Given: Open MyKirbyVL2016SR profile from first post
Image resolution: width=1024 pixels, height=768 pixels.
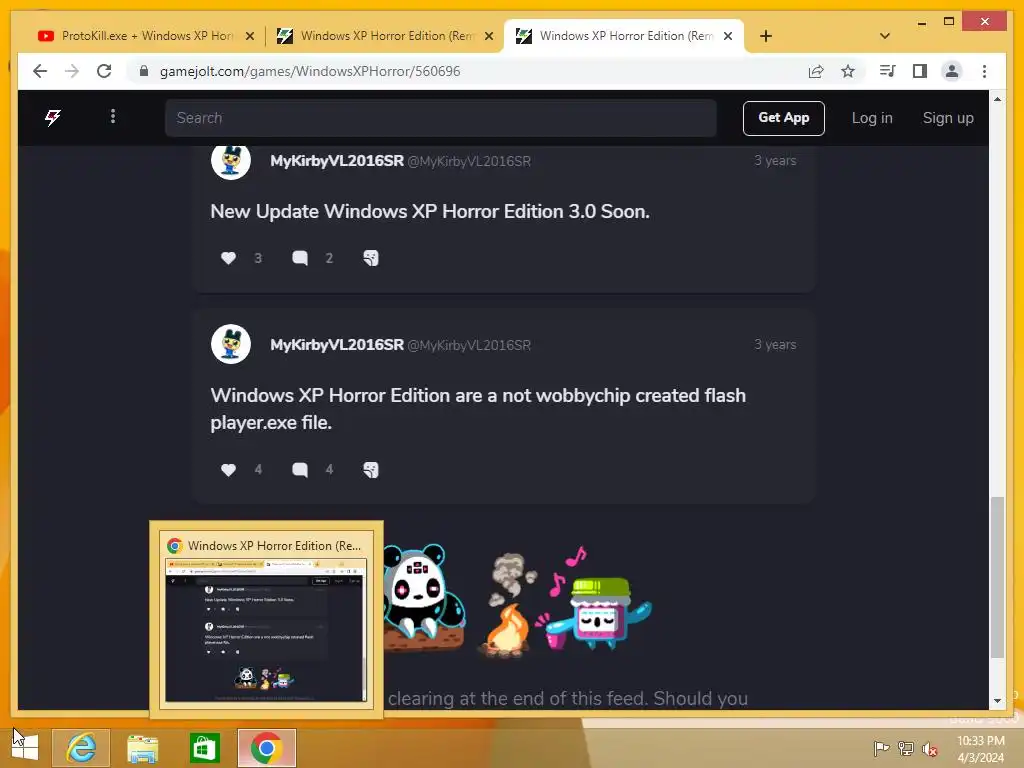Looking at the screenshot, I should [337, 161].
